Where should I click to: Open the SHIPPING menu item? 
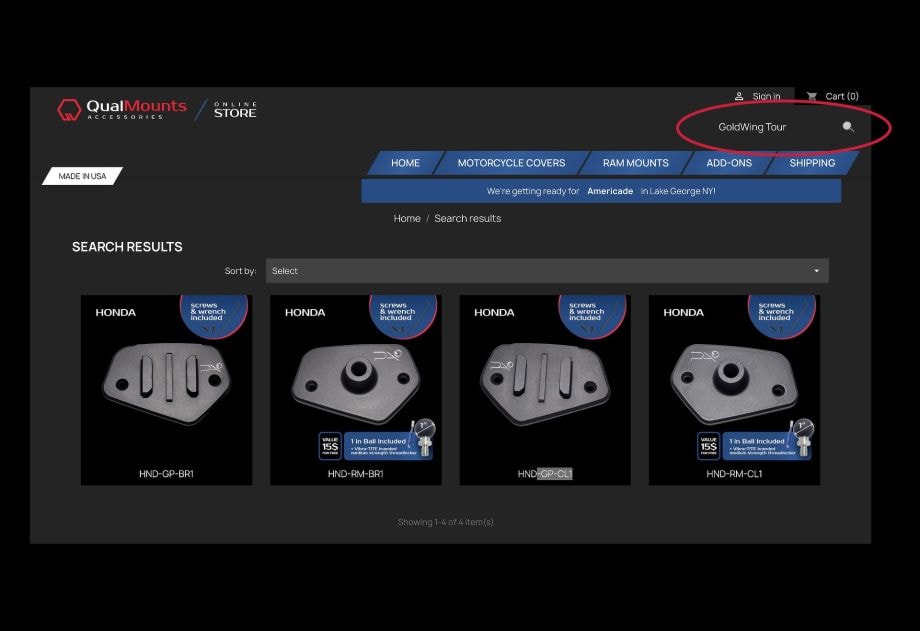(811, 163)
